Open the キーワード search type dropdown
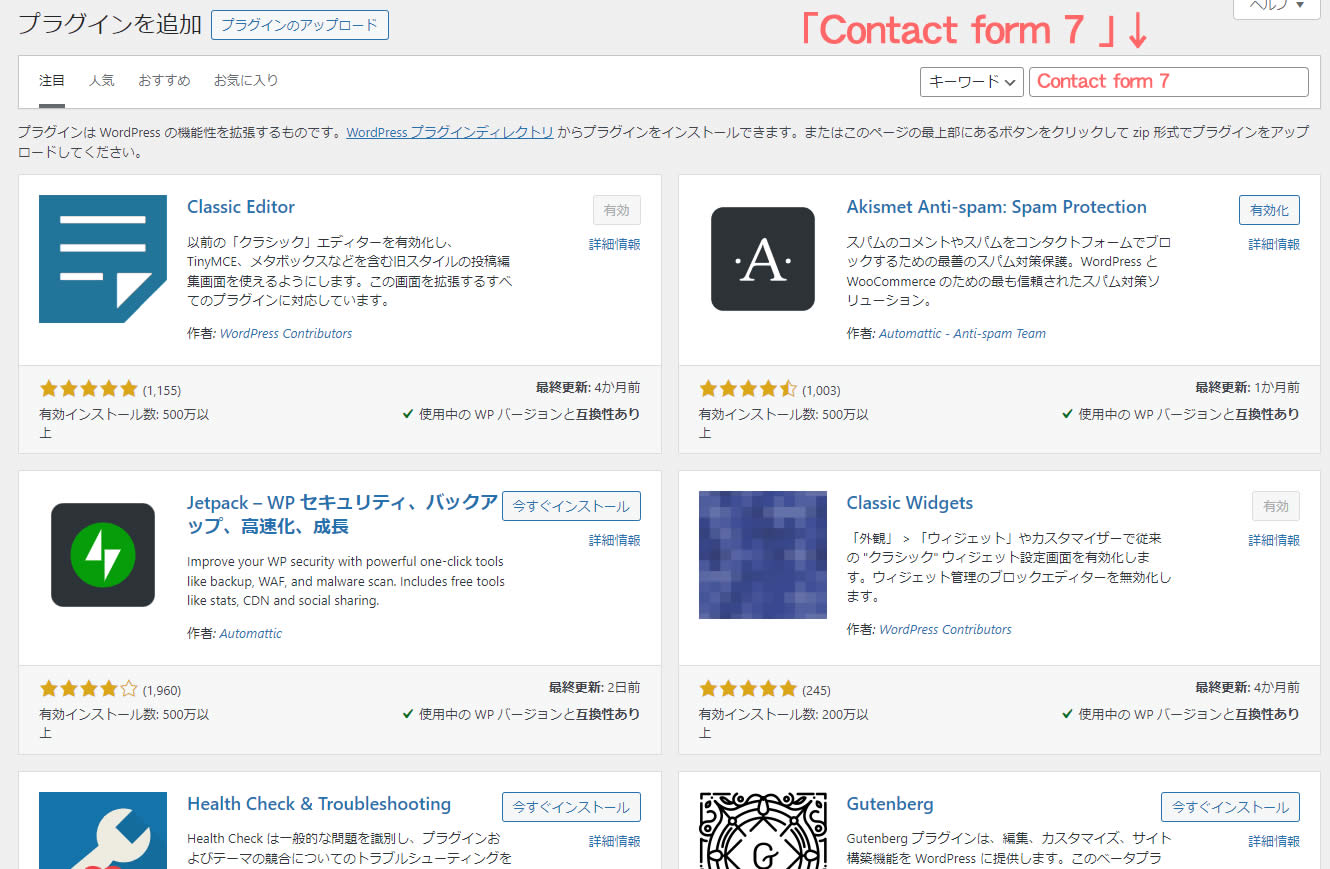The height and width of the screenshot is (869, 1330). click(971, 82)
